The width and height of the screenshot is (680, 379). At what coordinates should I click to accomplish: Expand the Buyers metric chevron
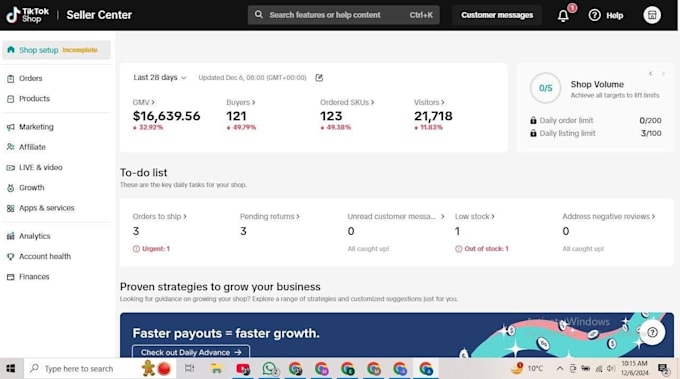click(254, 102)
